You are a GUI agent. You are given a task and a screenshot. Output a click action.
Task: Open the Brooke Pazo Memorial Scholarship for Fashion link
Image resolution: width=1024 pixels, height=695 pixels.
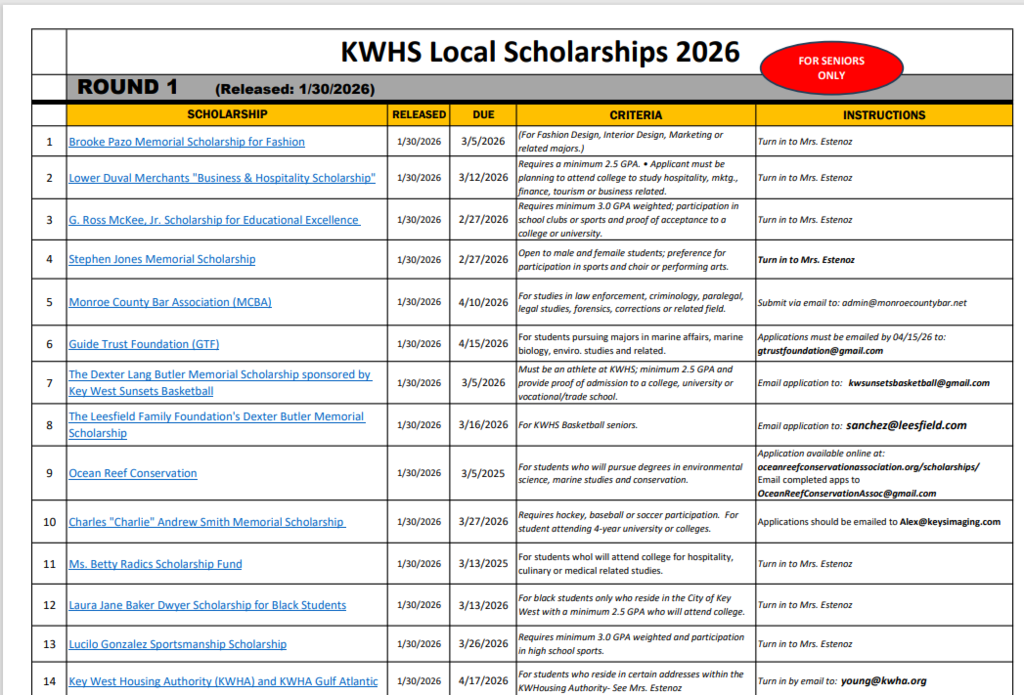(186, 142)
